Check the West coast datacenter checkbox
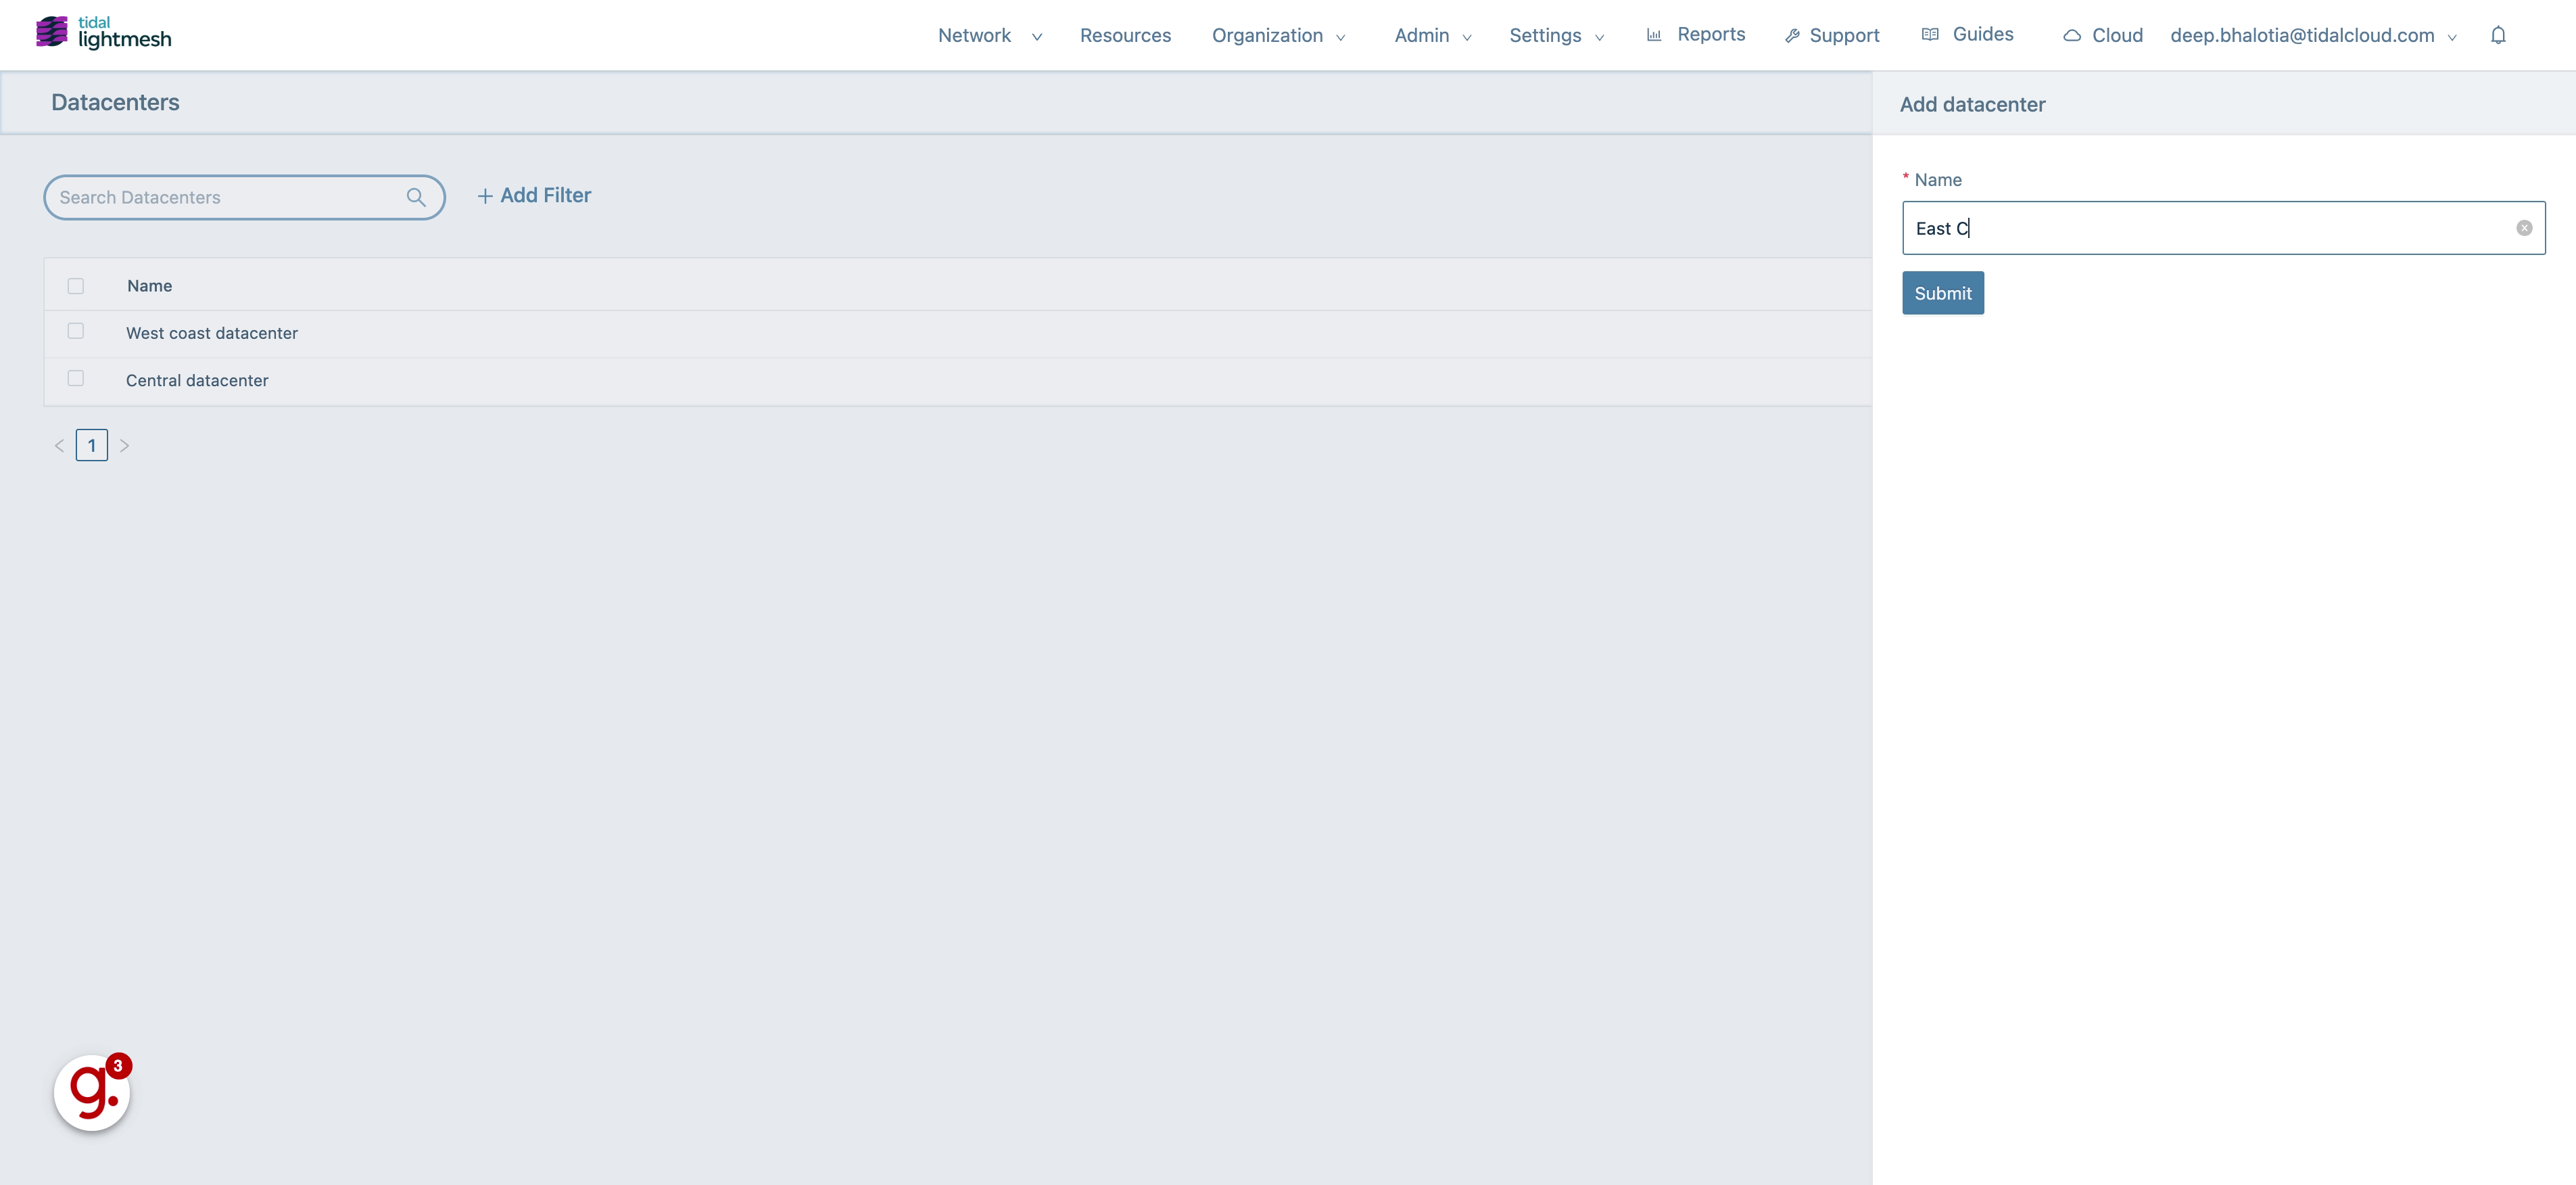 (75, 331)
